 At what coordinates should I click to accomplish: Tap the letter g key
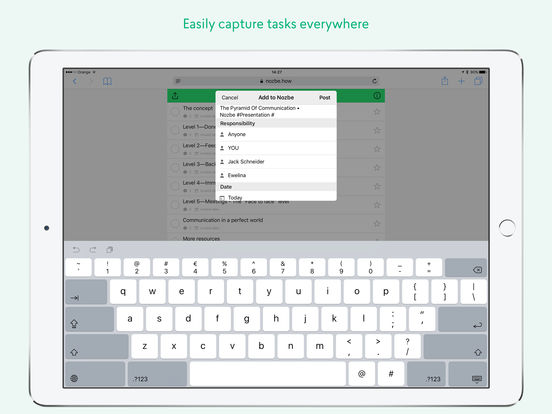[x=247, y=319]
